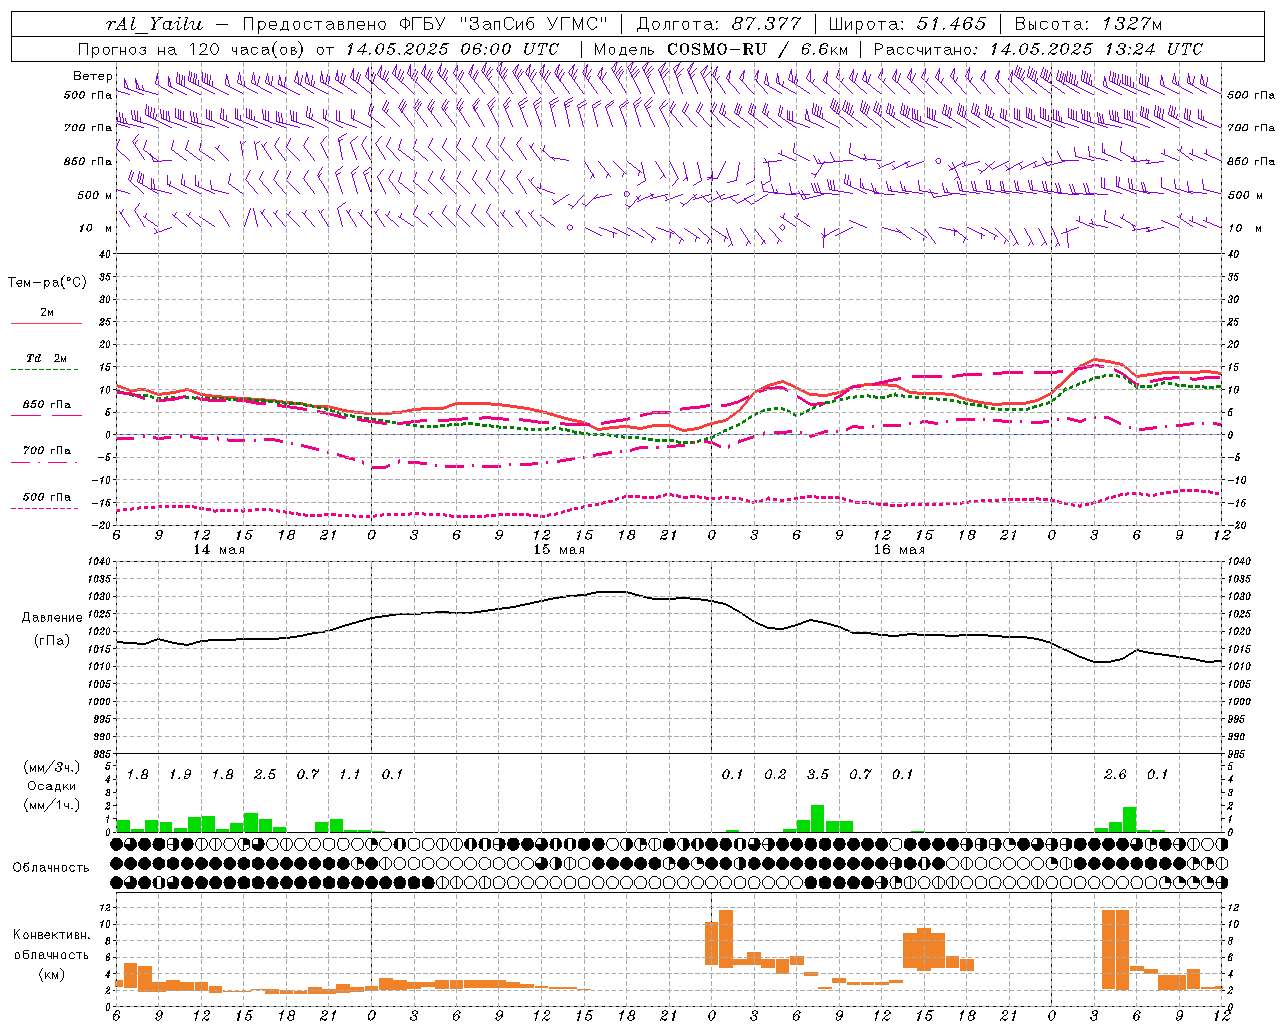
Task: Click the 3-hour precipitation value 2.6
Action: point(1115,775)
